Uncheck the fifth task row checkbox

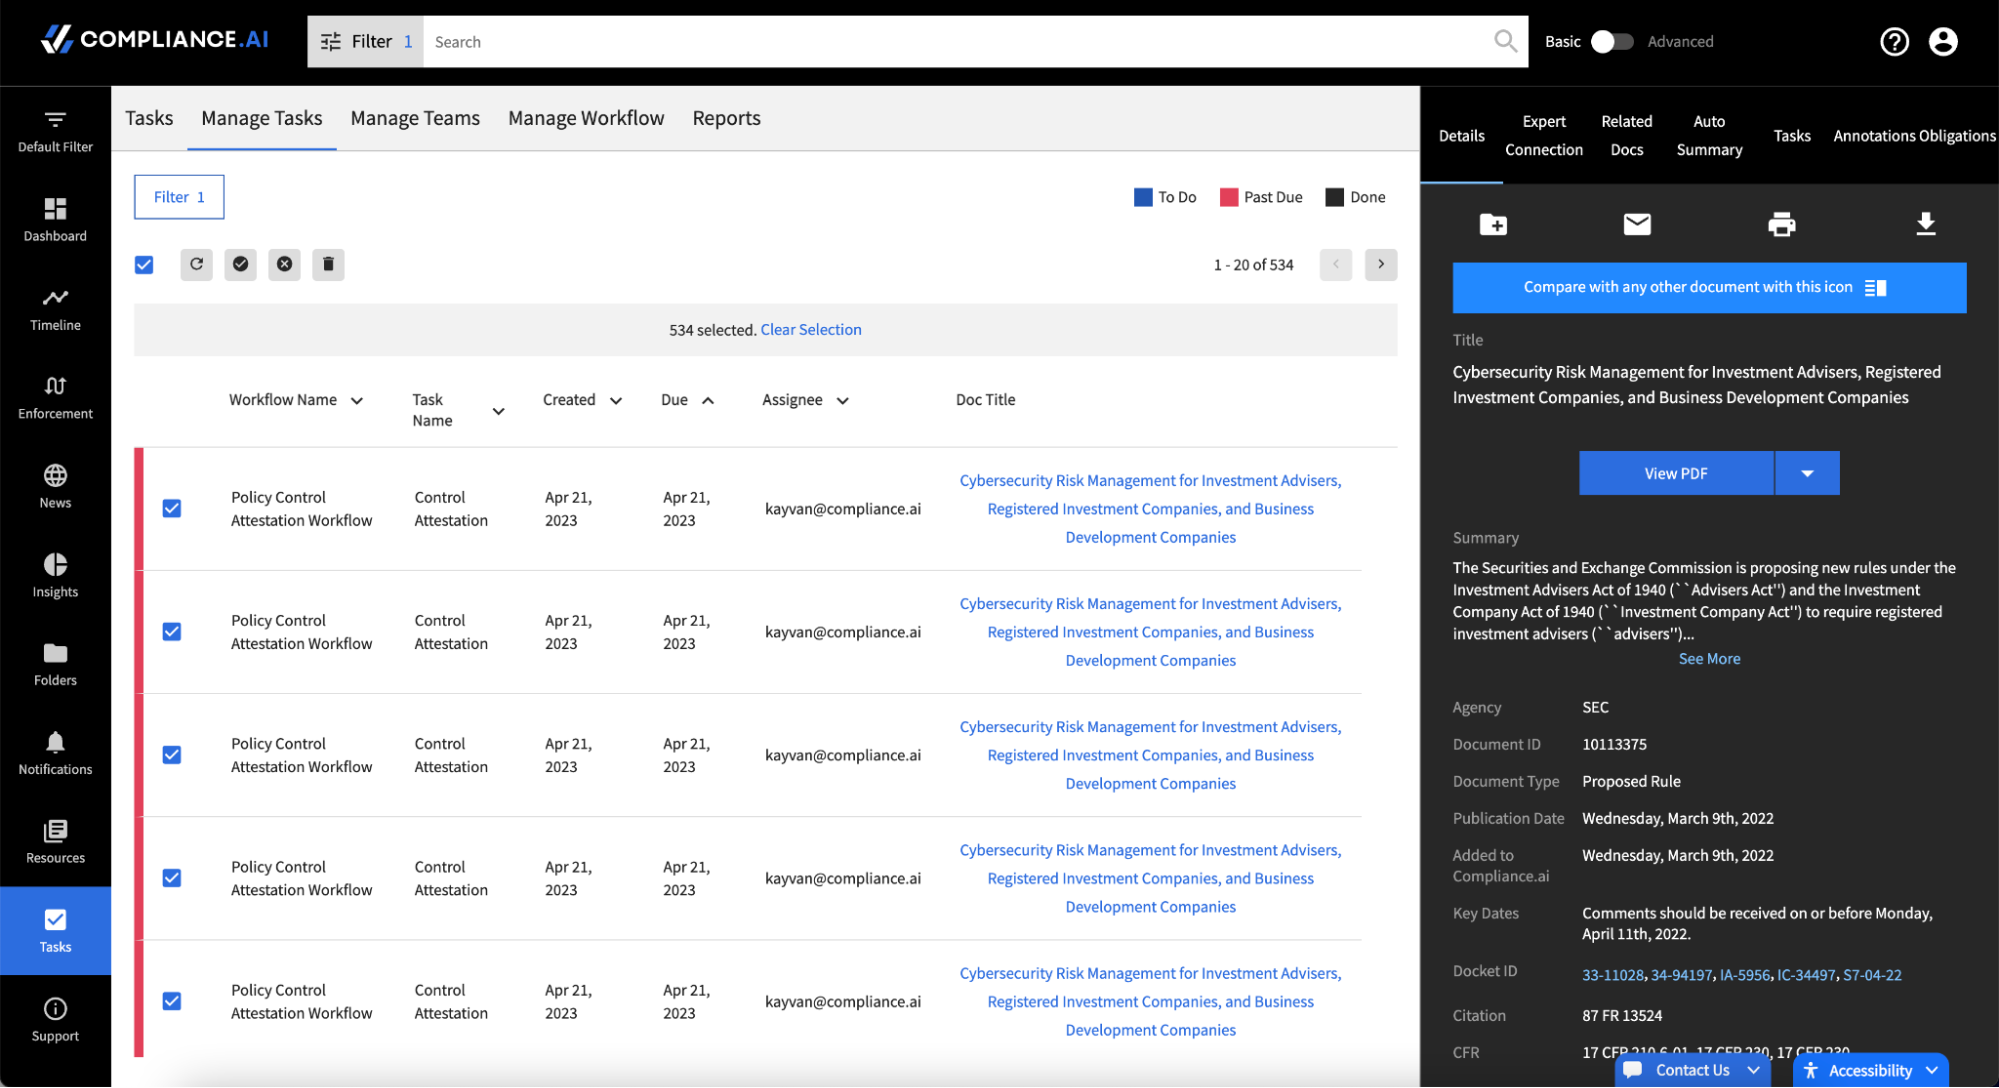coord(172,1000)
